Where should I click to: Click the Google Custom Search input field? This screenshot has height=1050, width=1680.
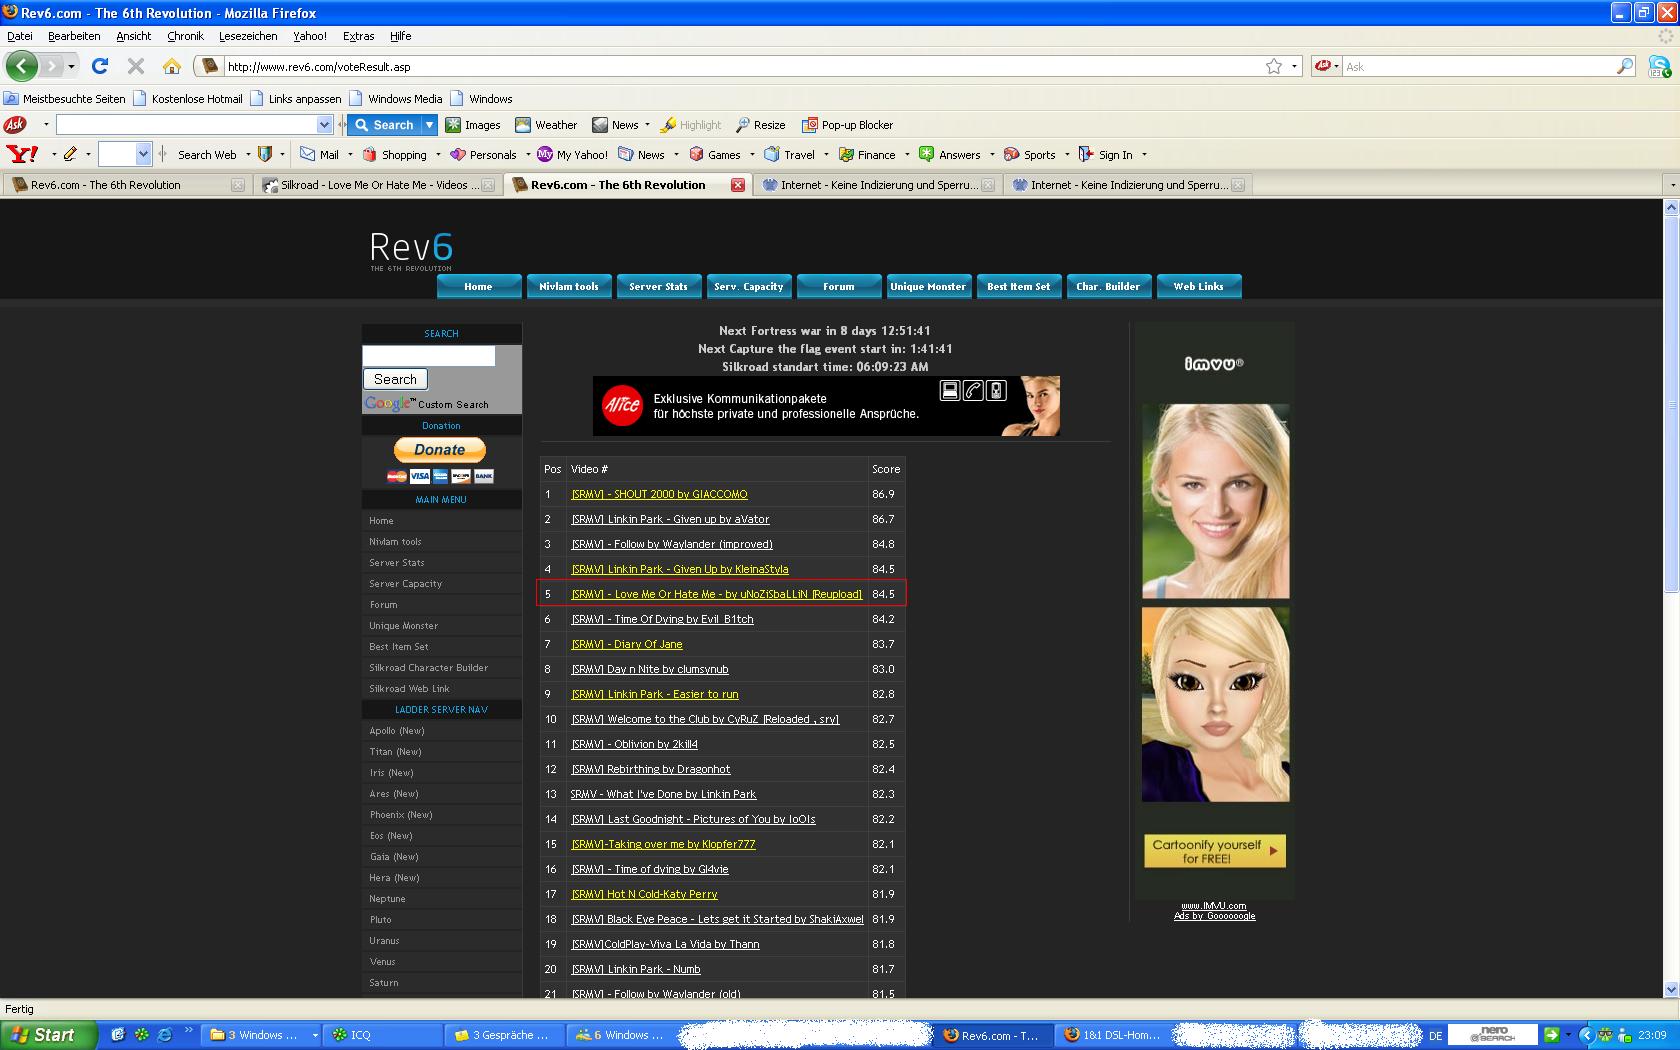click(428, 356)
